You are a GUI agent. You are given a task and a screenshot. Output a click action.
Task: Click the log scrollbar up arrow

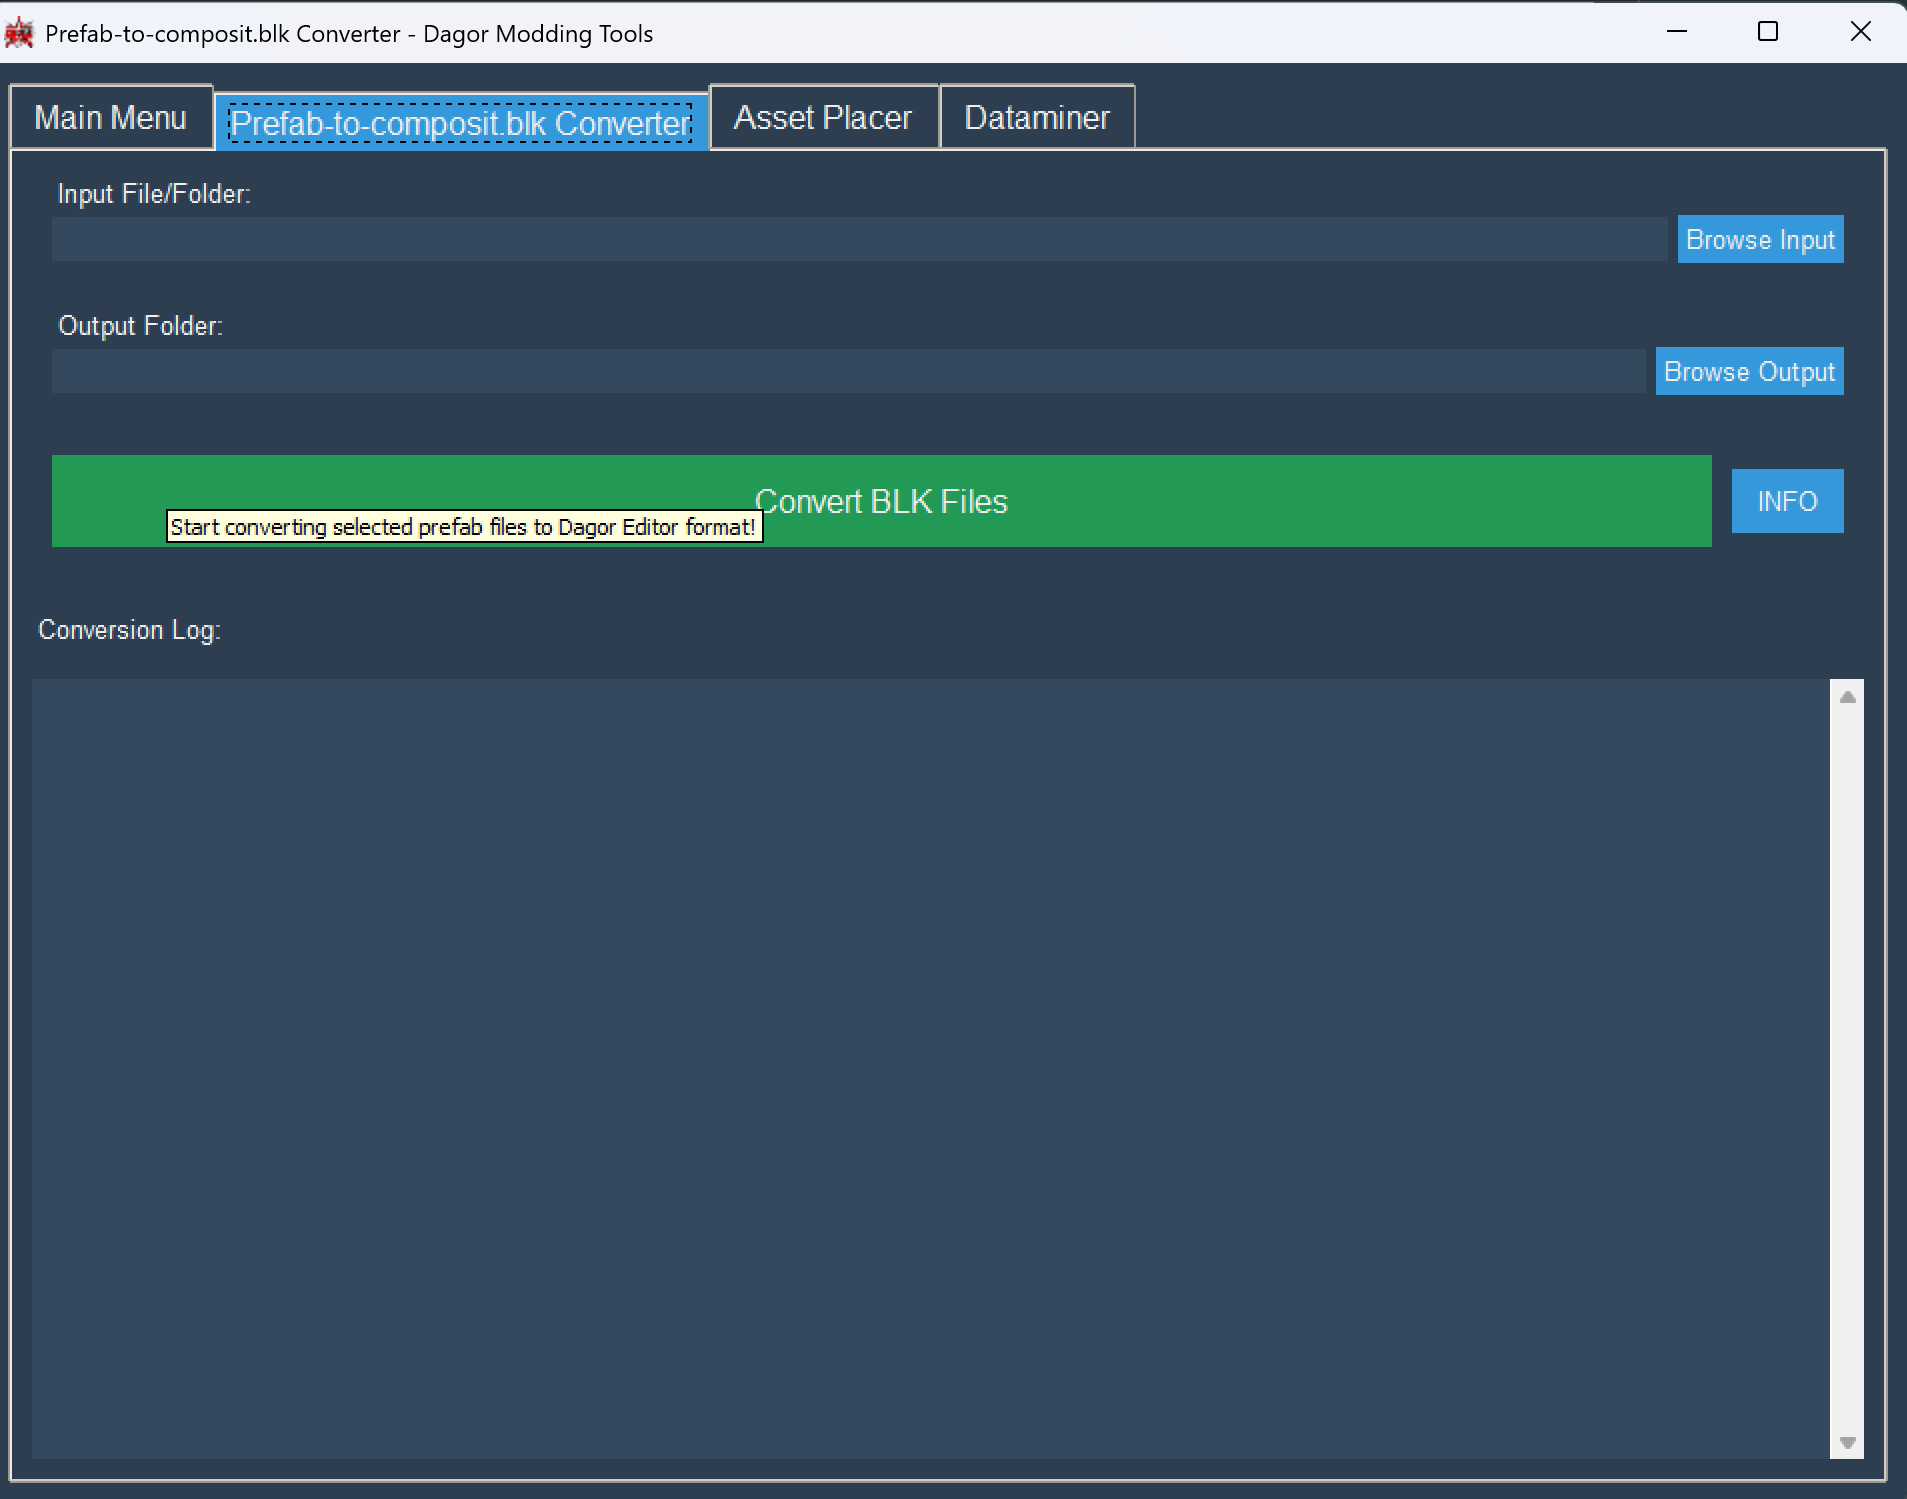[x=1847, y=697]
